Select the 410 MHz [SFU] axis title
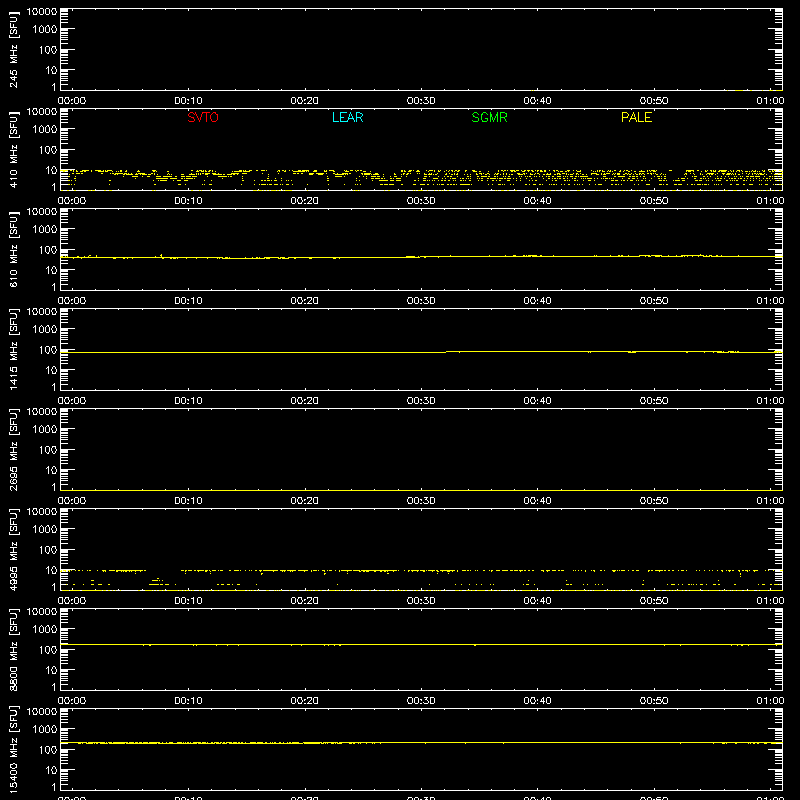Image resolution: width=800 pixels, height=800 pixels. (13, 149)
